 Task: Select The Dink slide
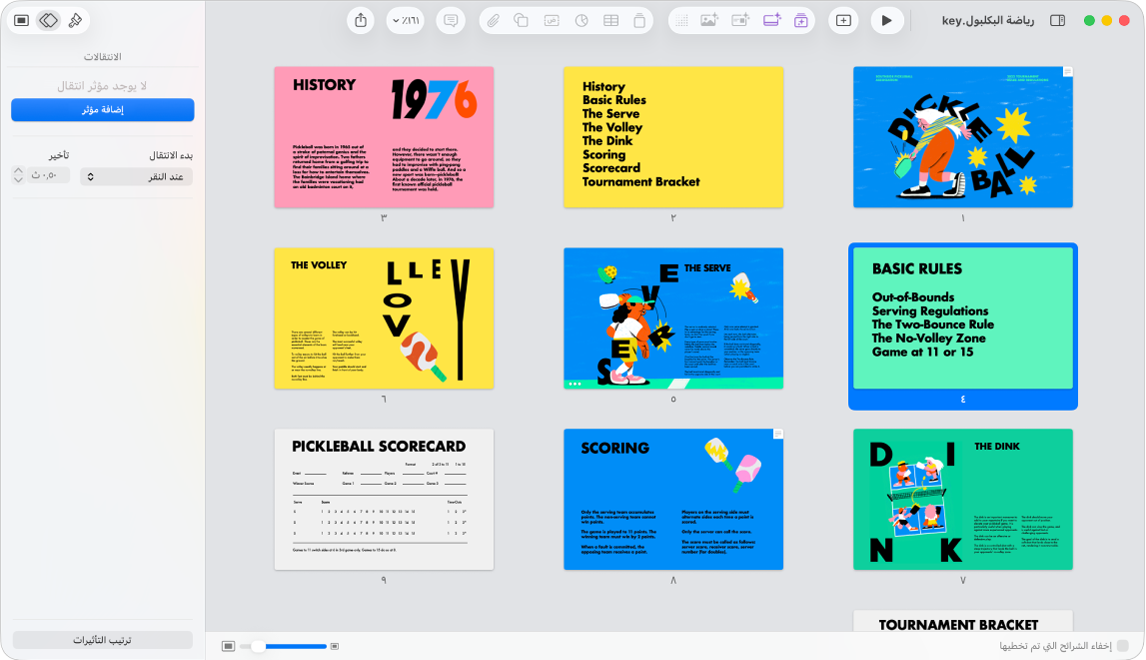963,499
